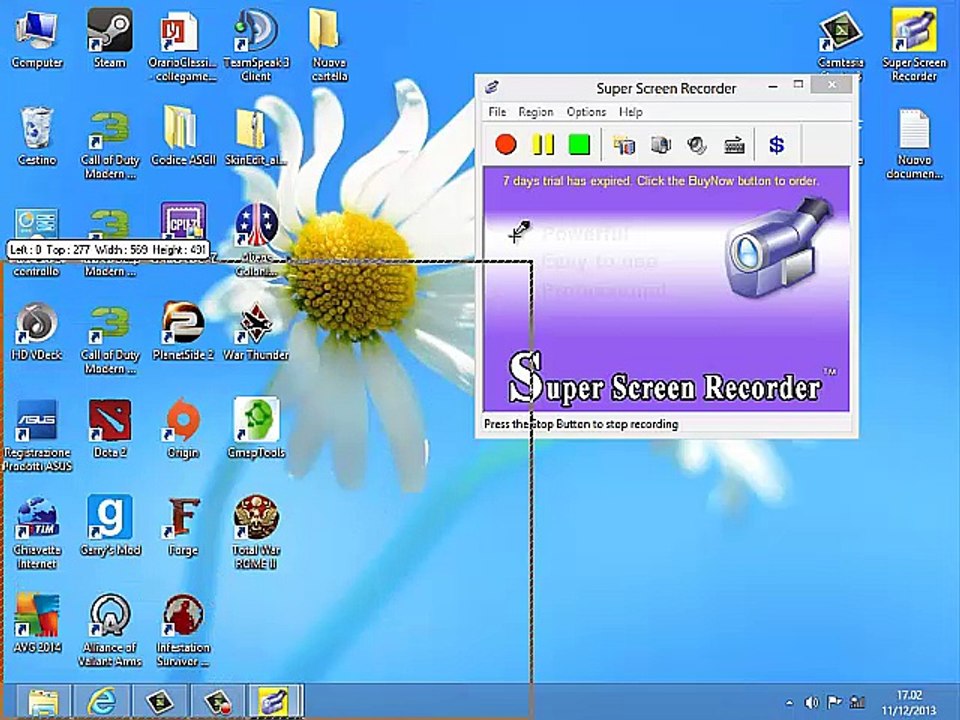960x720 pixels.
Task: Open network status icon in system tray
Action: pyautogui.click(x=858, y=702)
